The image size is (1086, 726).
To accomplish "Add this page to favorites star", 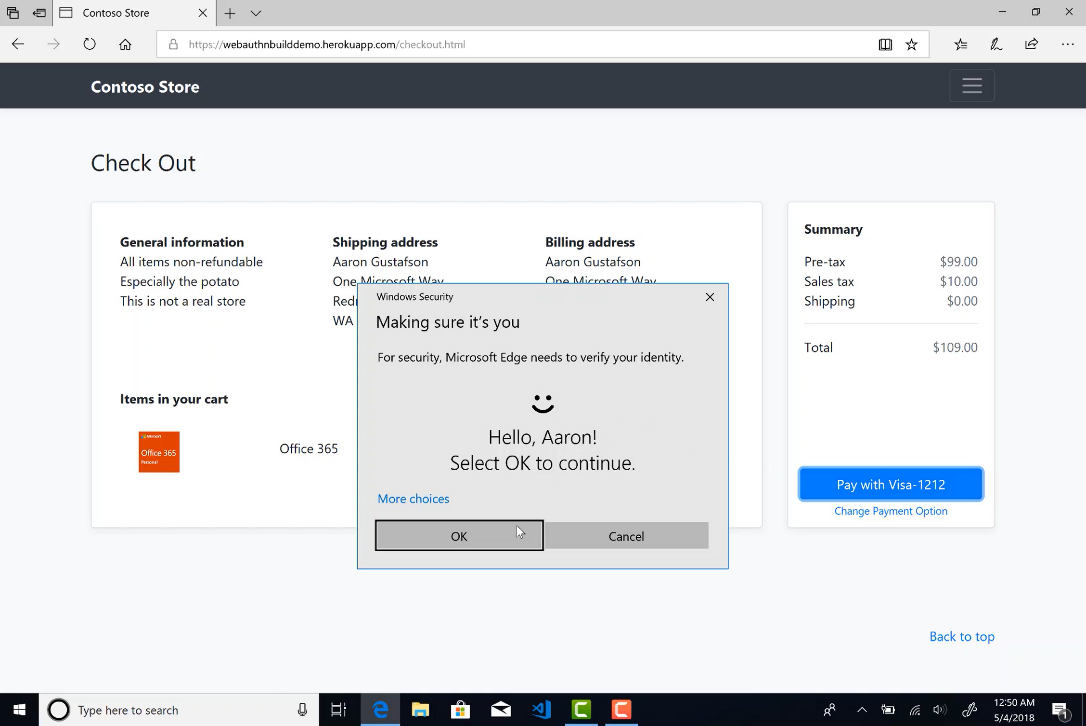I will (x=911, y=44).
